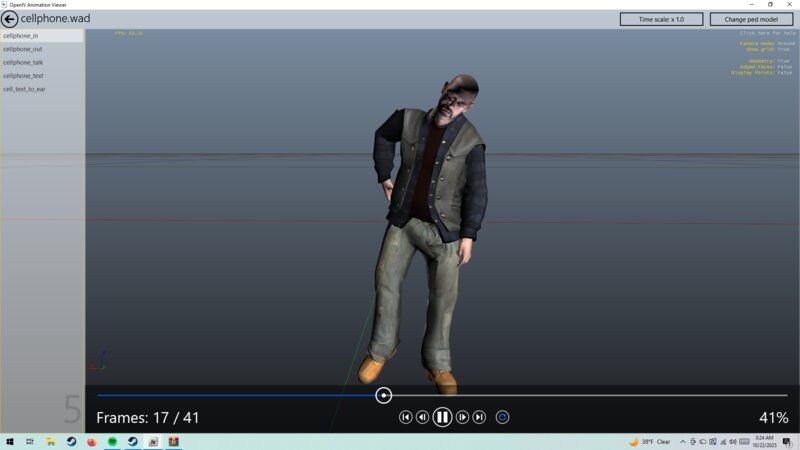Click the Change ped model button
The width and height of the screenshot is (800, 450).
750,19
